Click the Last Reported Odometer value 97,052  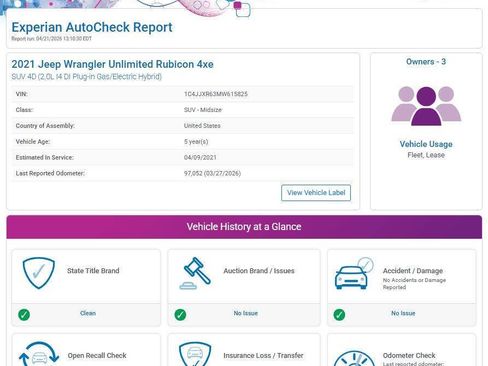212,173
